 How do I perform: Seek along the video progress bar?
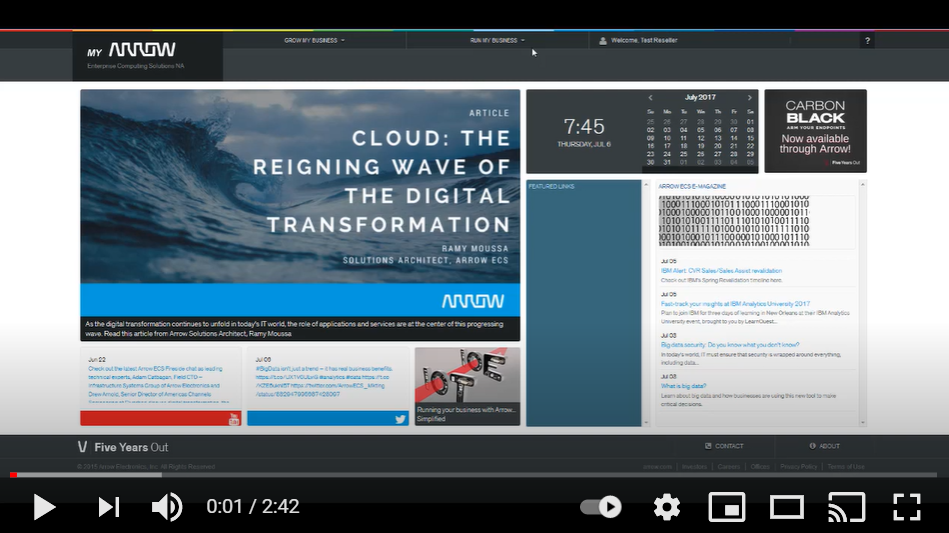(474, 475)
